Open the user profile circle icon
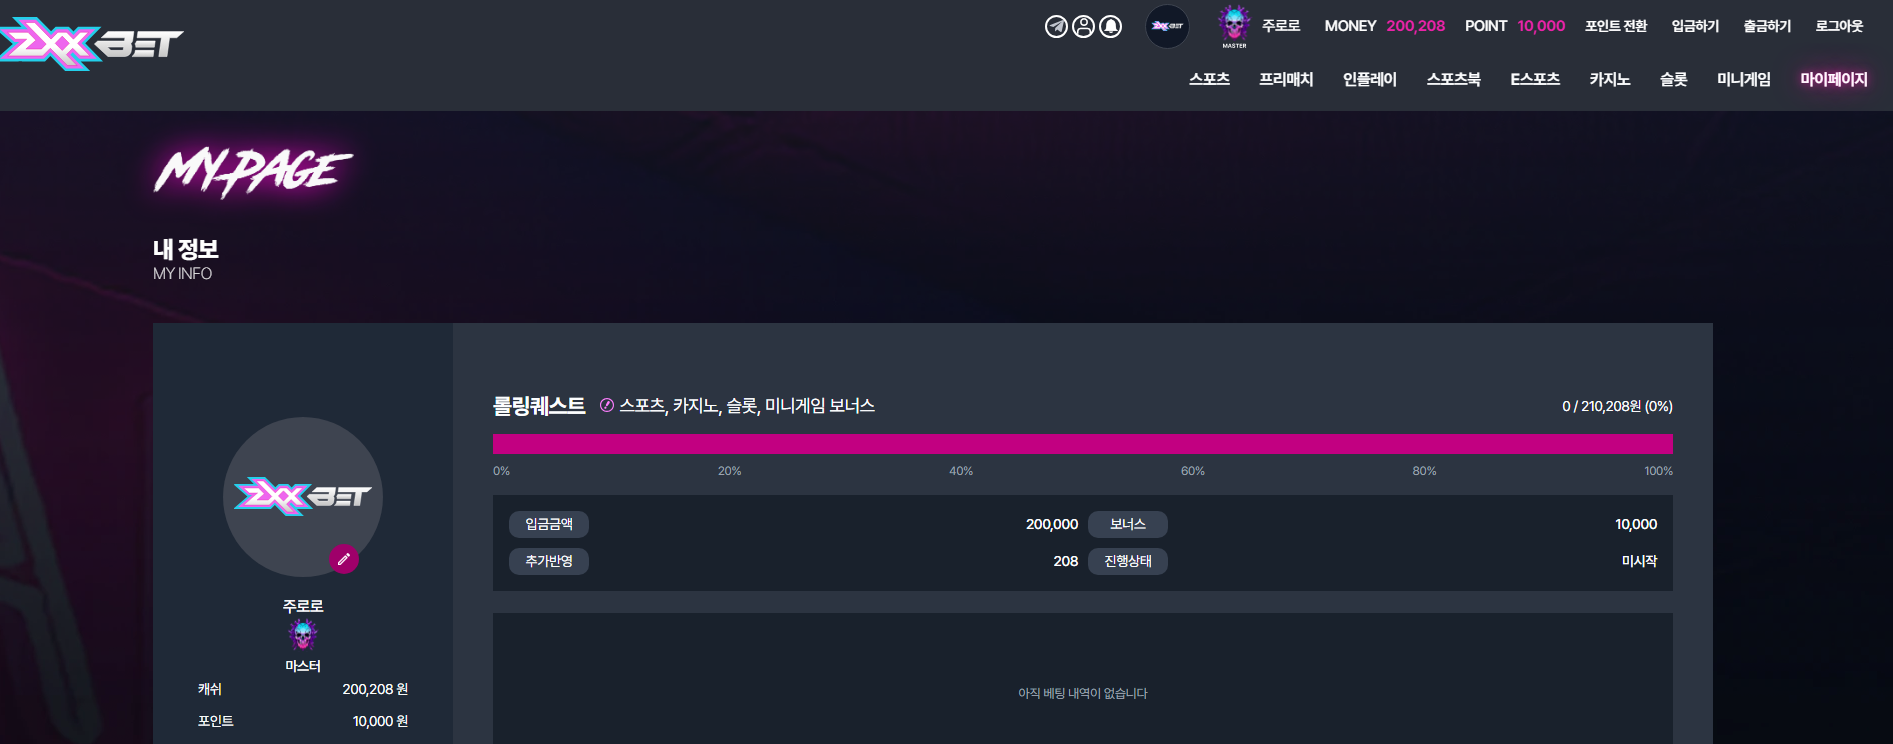Image resolution: width=1893 pixels, height=744 pixels. (1083, 27)
